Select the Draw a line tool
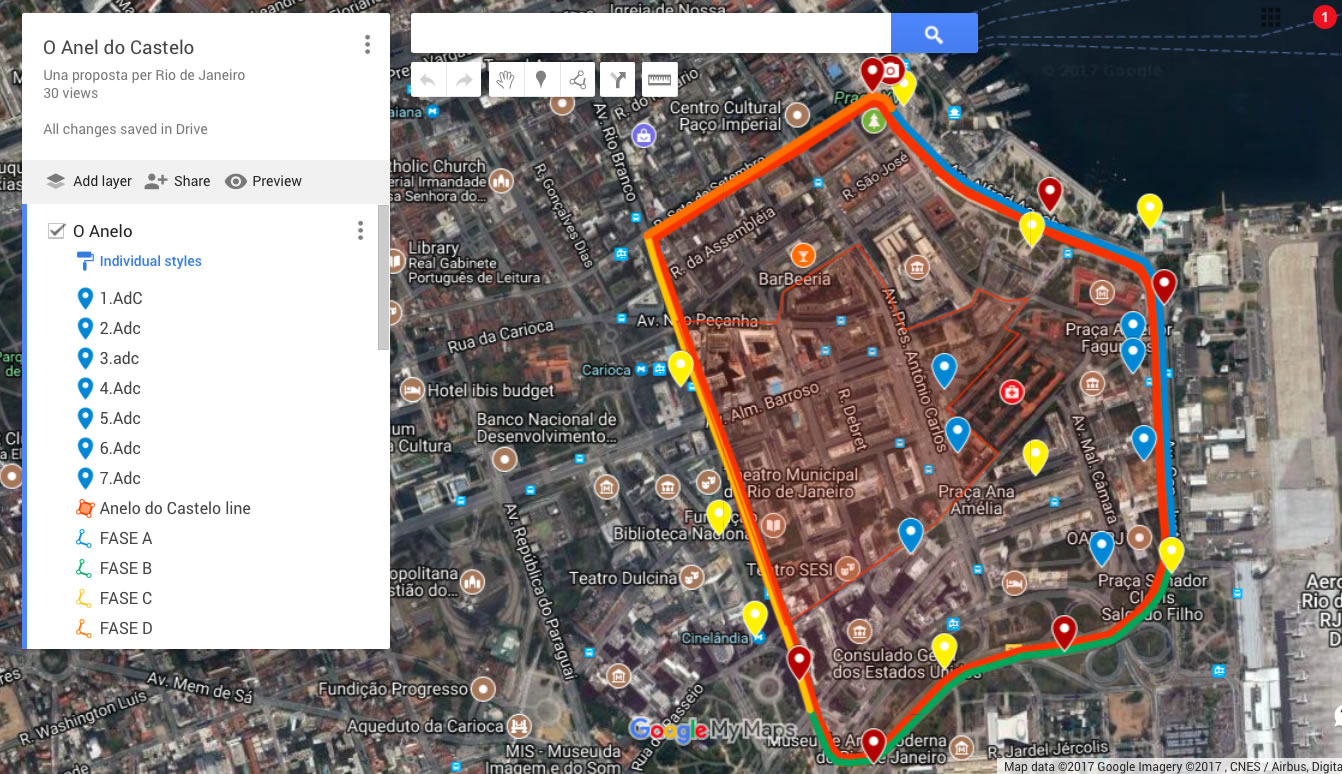This screenshot has width=1342, height=774. [x=578, y=80]
